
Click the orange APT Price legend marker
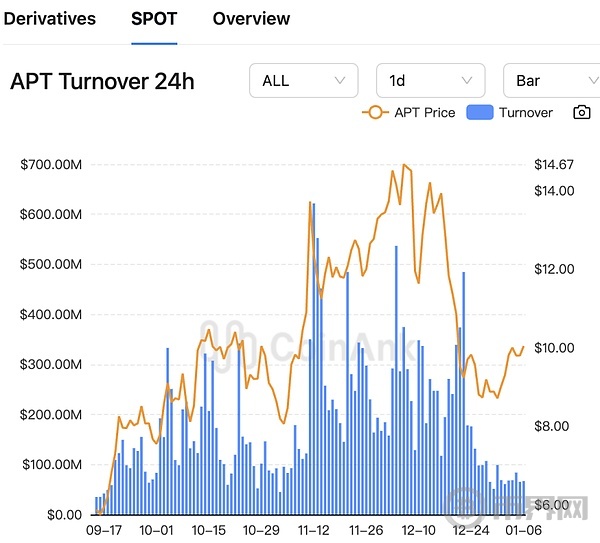pos(375,113)
